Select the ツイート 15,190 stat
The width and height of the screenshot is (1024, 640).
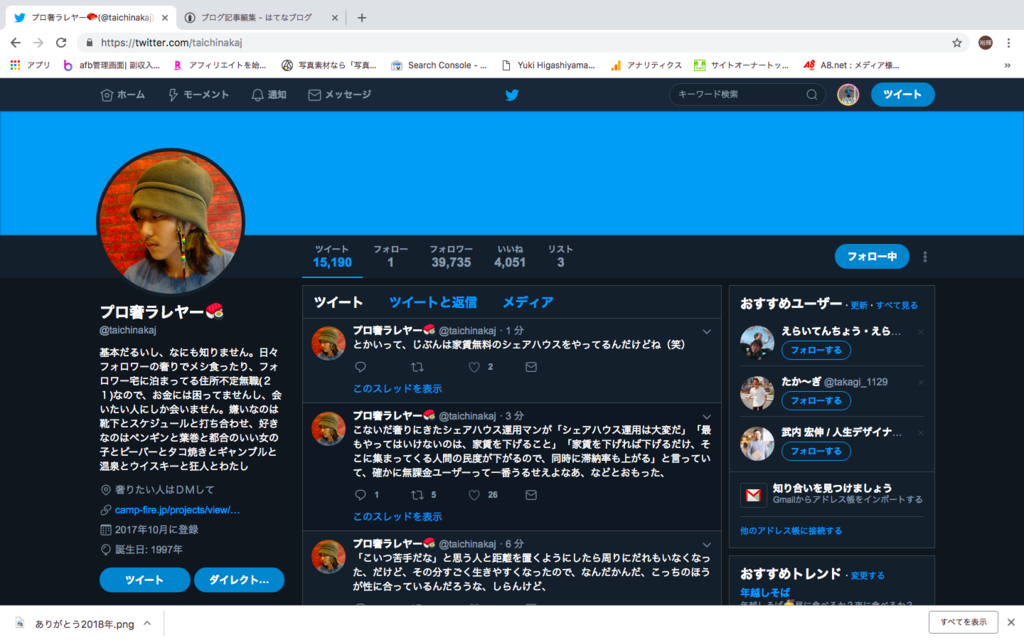click(332, 257)
